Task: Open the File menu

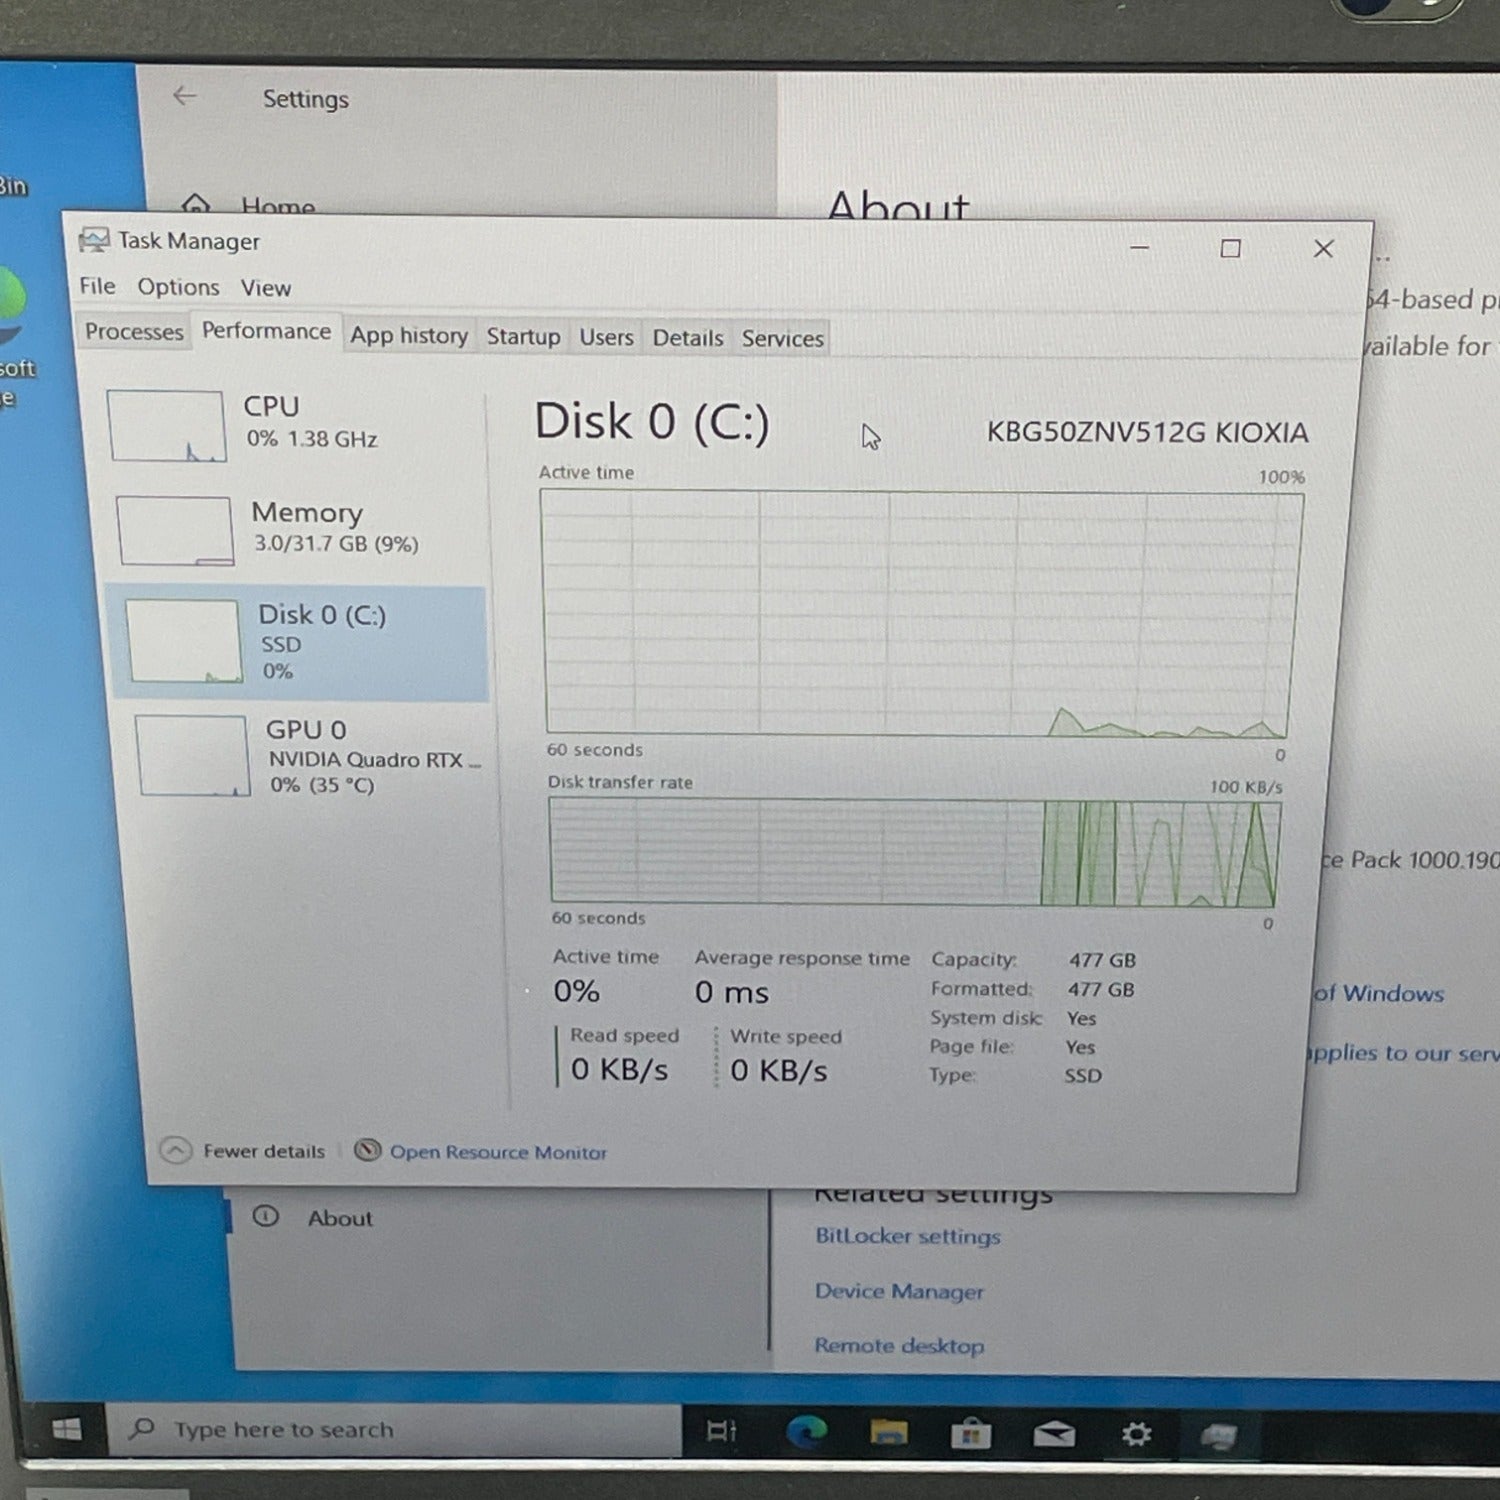Action: click(x=97, y=286)
